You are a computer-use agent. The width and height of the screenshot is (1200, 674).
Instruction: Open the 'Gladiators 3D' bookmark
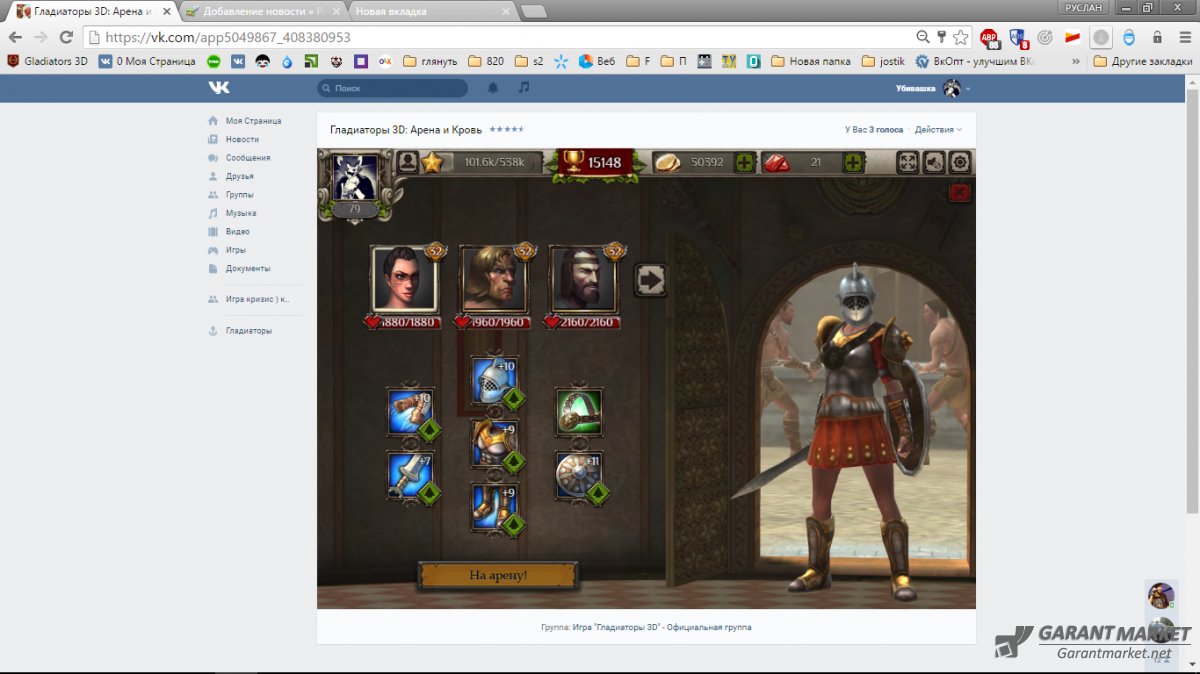click(47, 61)
